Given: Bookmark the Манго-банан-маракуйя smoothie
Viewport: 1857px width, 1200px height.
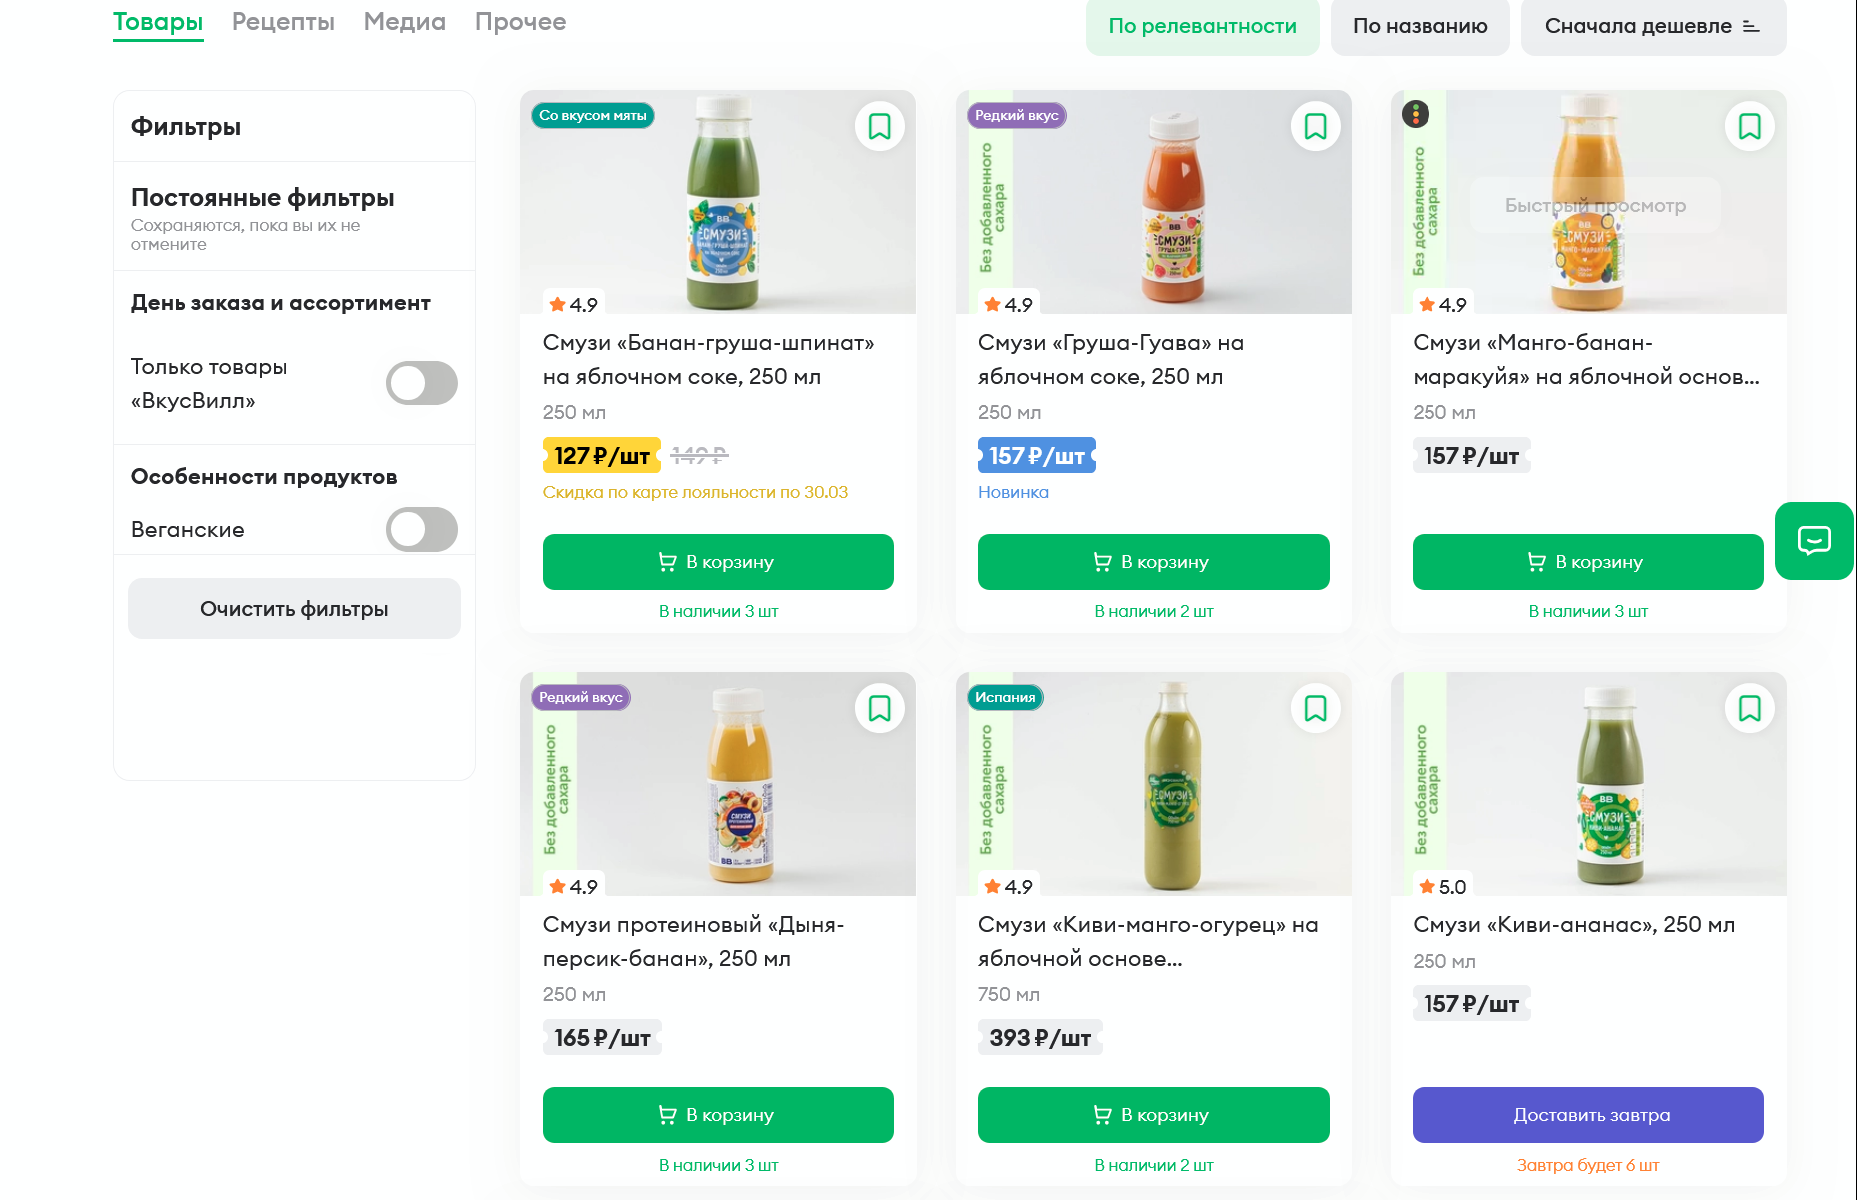Looking at the screenshot, I should tap(1749, 127).
